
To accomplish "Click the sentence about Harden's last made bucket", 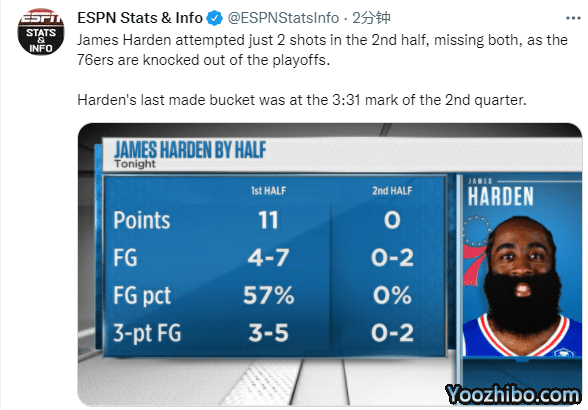I will coord(302,100).
